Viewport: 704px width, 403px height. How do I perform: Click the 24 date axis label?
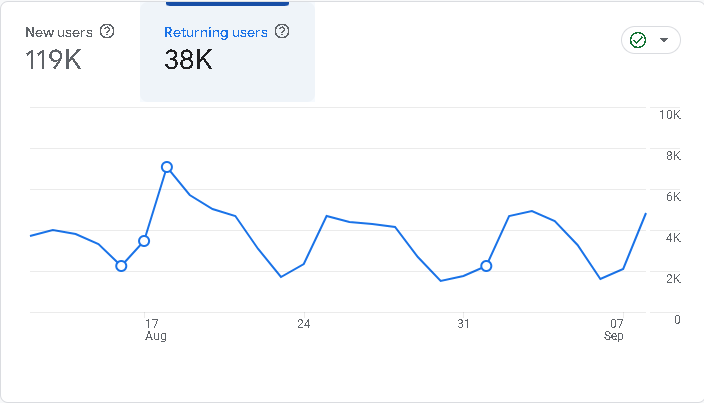[303, 324]
